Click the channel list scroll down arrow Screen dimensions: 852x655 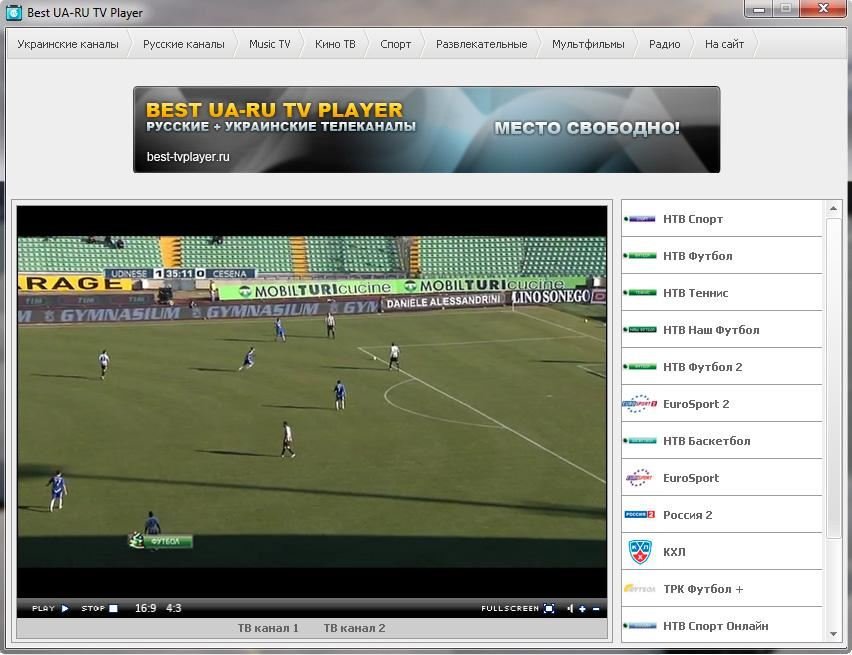point(834,634)
